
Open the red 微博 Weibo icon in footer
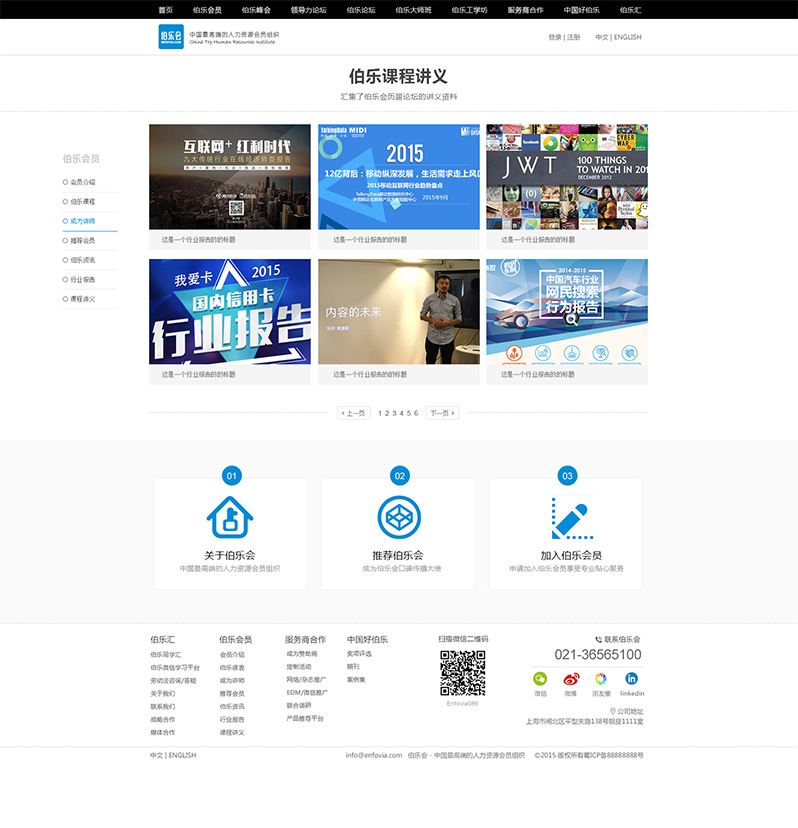tap(570, 678)
